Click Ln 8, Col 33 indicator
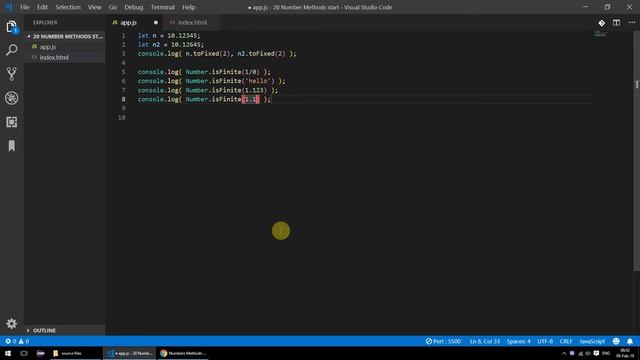 pos(484,341)
